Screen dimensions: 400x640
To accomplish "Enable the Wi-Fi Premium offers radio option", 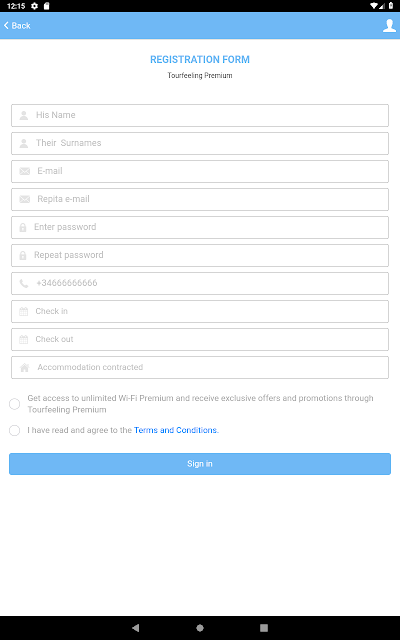I will tap(15, 404).
